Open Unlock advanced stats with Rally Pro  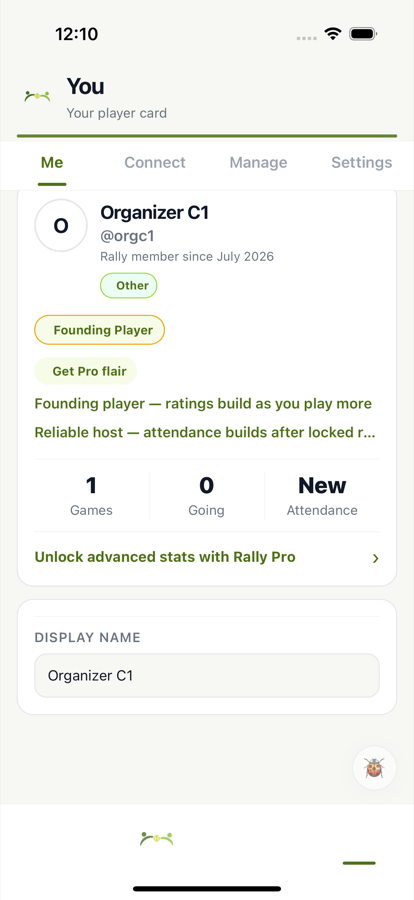207,557
